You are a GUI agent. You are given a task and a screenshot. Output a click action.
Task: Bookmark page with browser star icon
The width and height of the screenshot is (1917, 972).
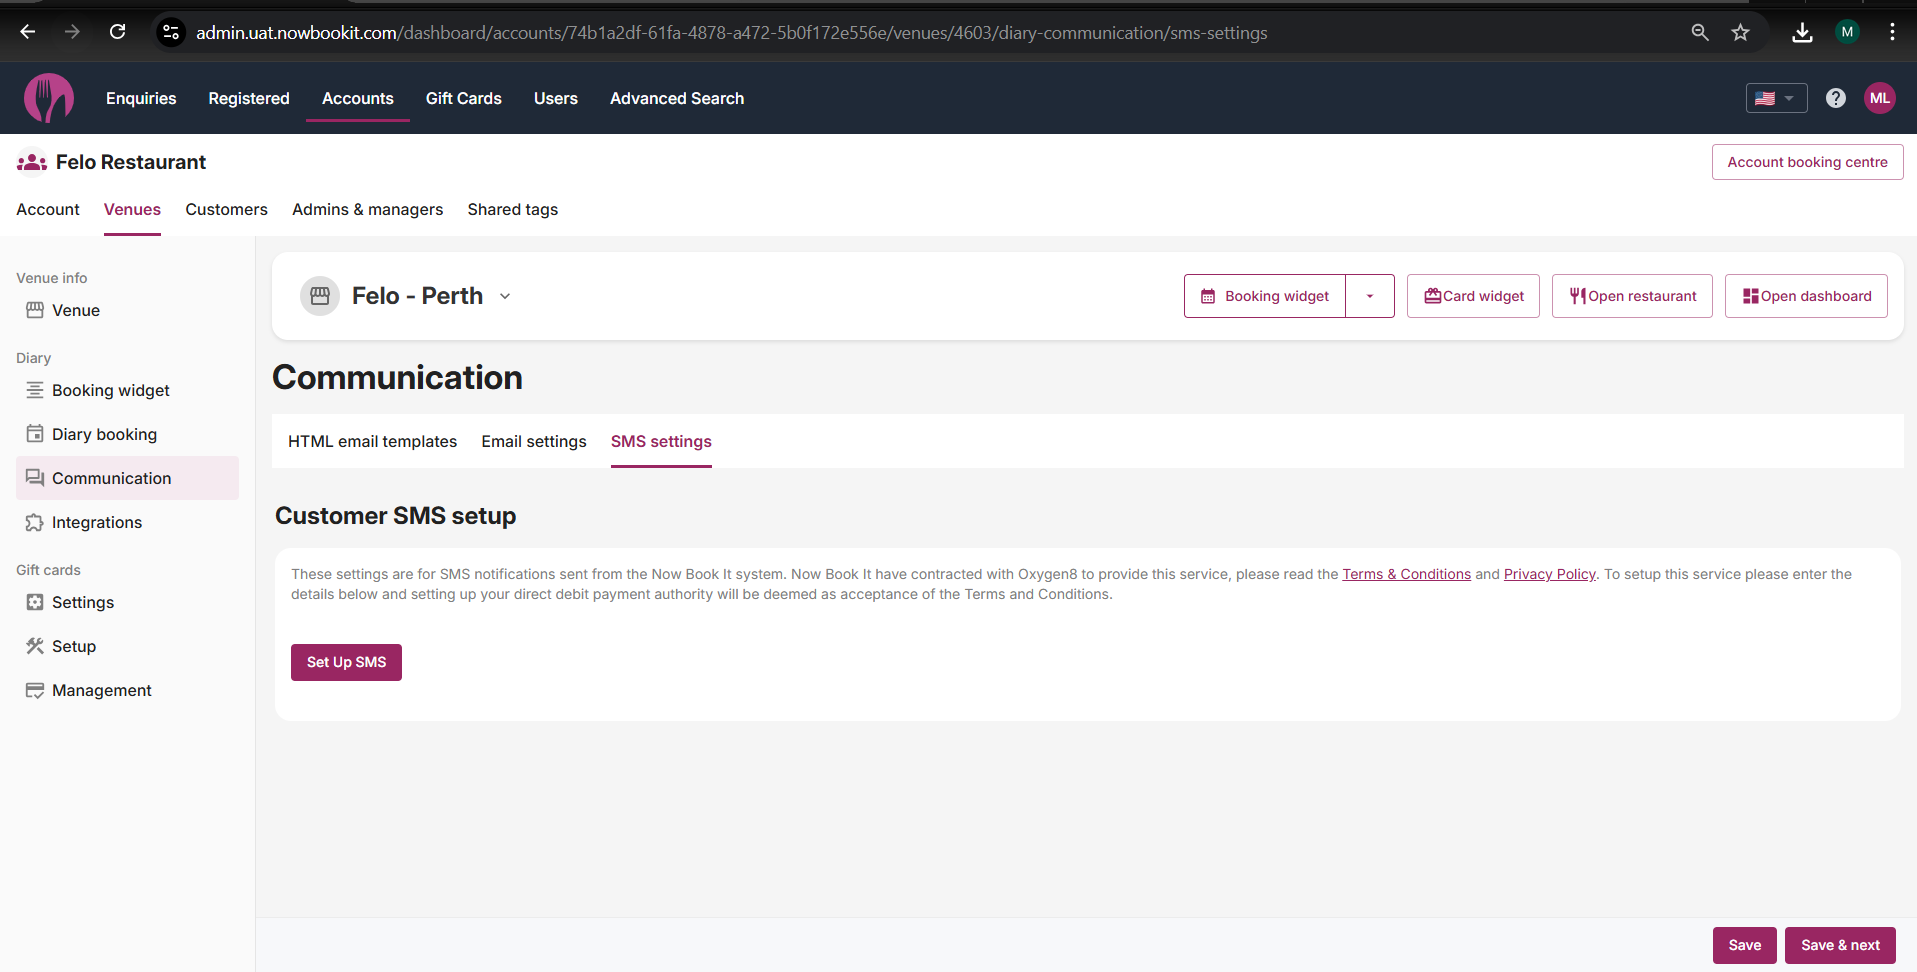pyautogui.click(x=1740, y=32)
